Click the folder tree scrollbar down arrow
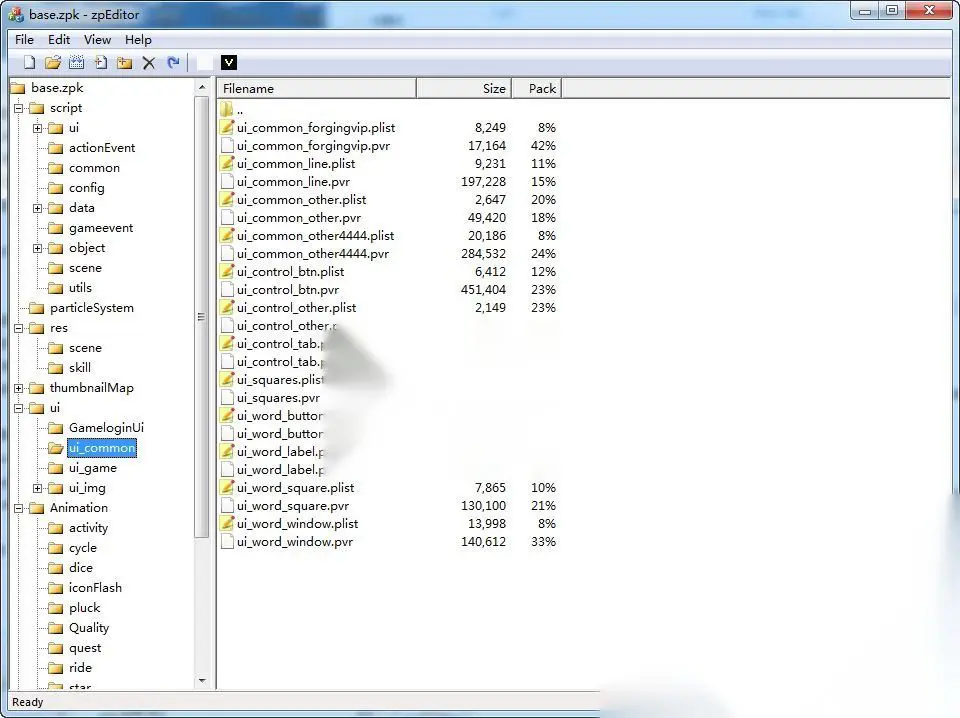Screen dimensions: 960x718 point(202,681)
